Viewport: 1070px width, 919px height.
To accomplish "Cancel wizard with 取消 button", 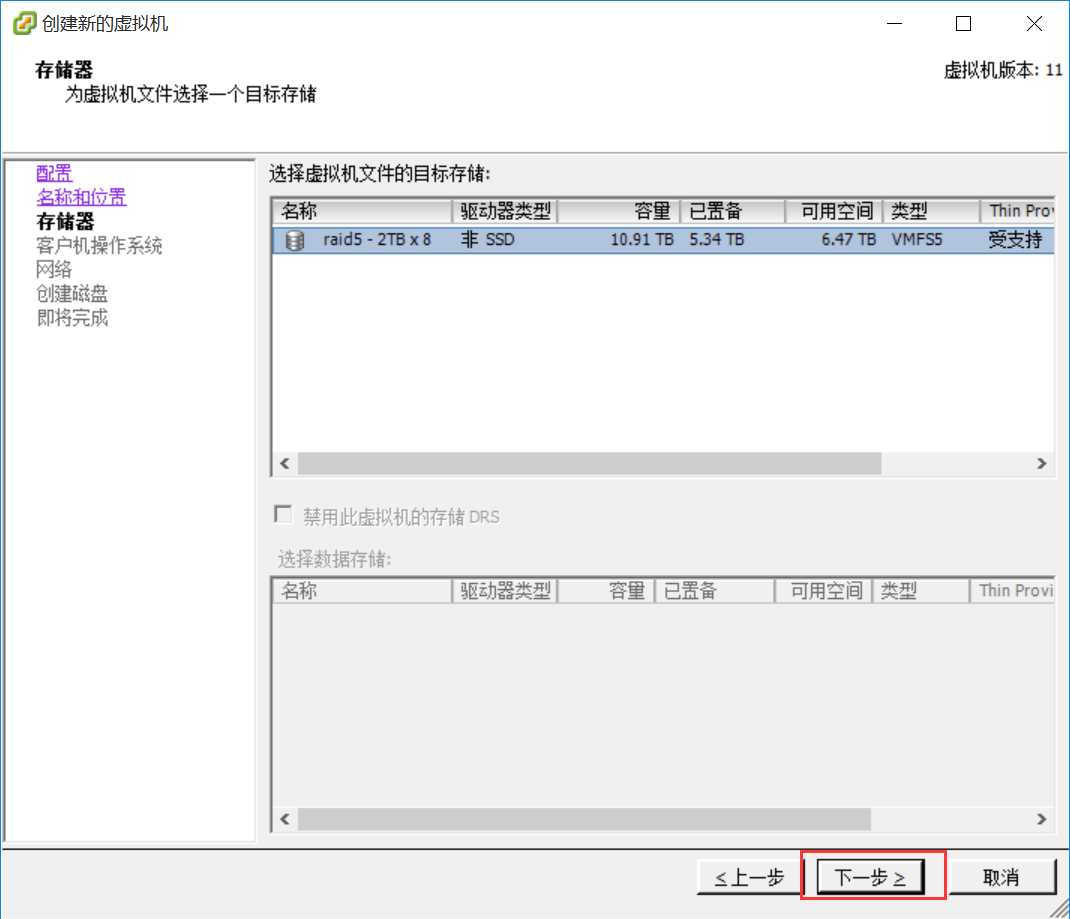I will (x=1002, y=877).
